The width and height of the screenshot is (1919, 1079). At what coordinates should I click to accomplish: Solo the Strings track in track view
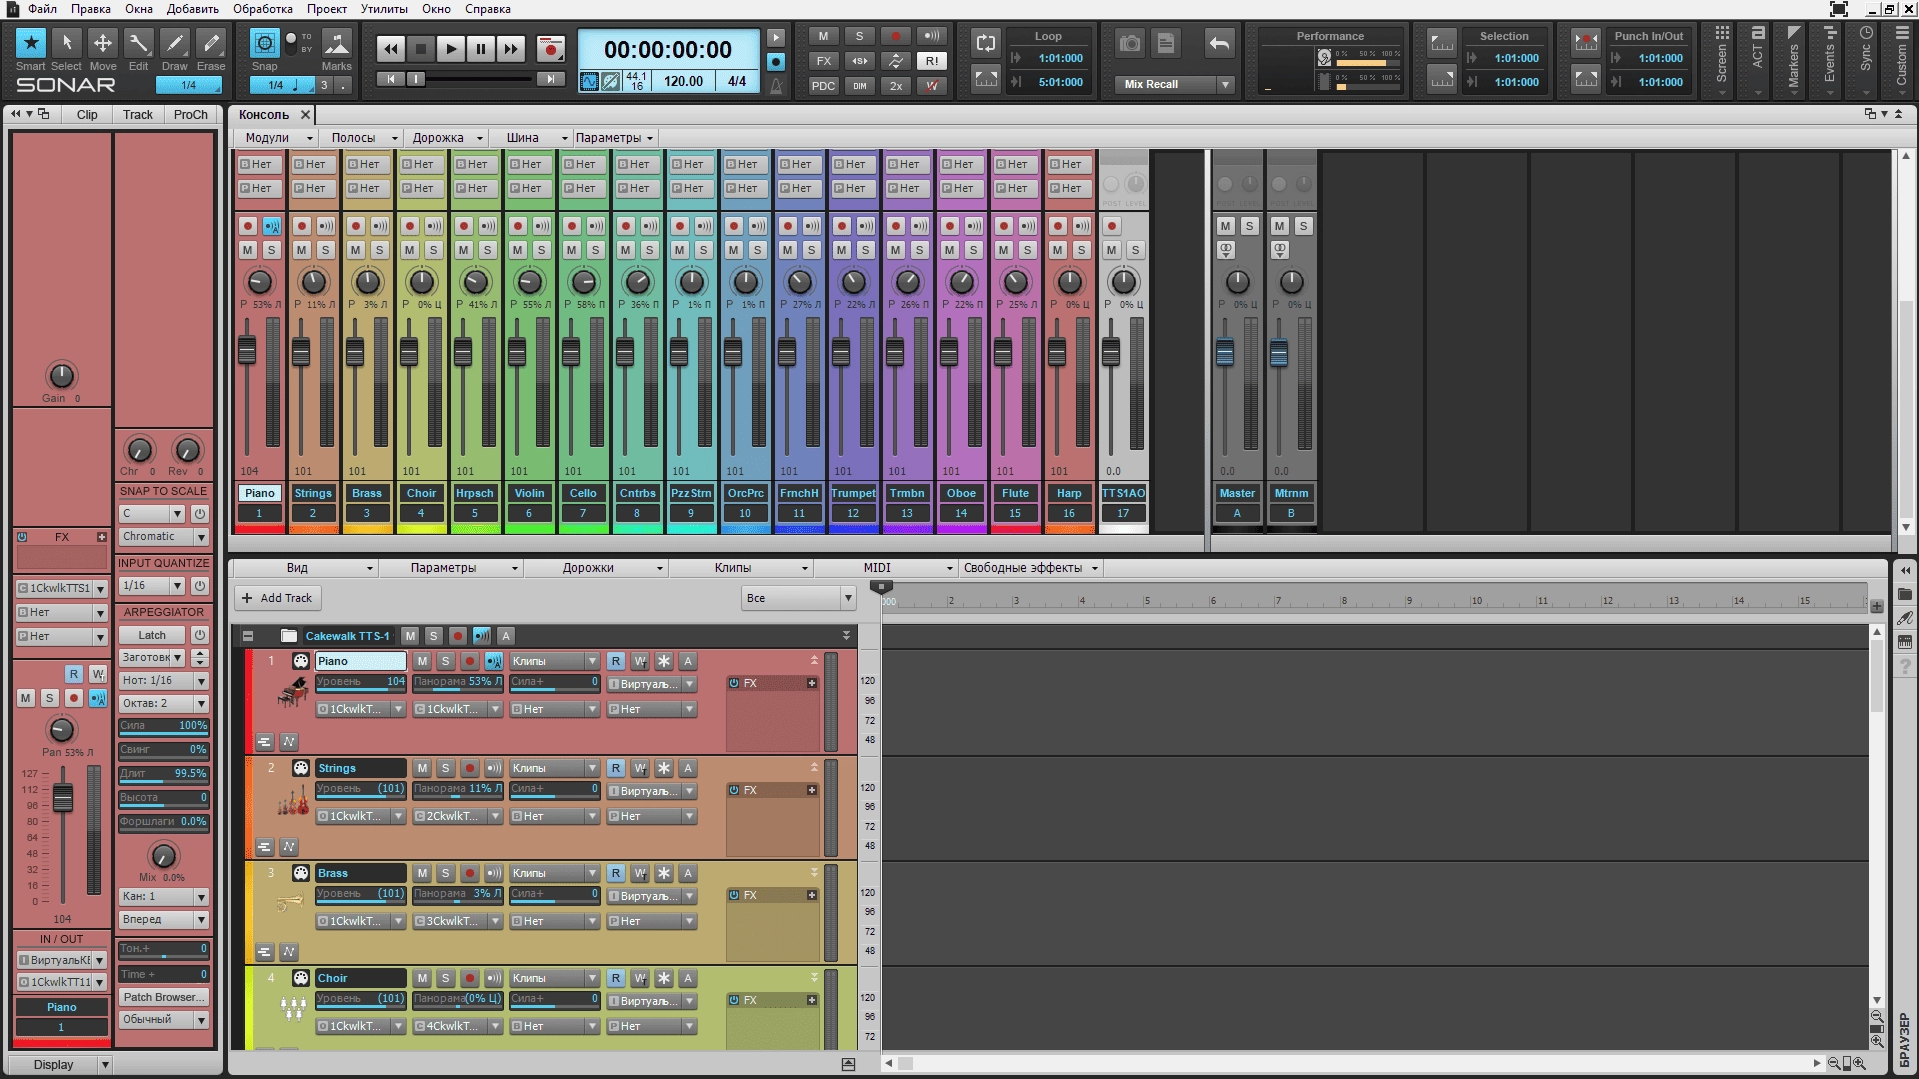click(446, 768)
